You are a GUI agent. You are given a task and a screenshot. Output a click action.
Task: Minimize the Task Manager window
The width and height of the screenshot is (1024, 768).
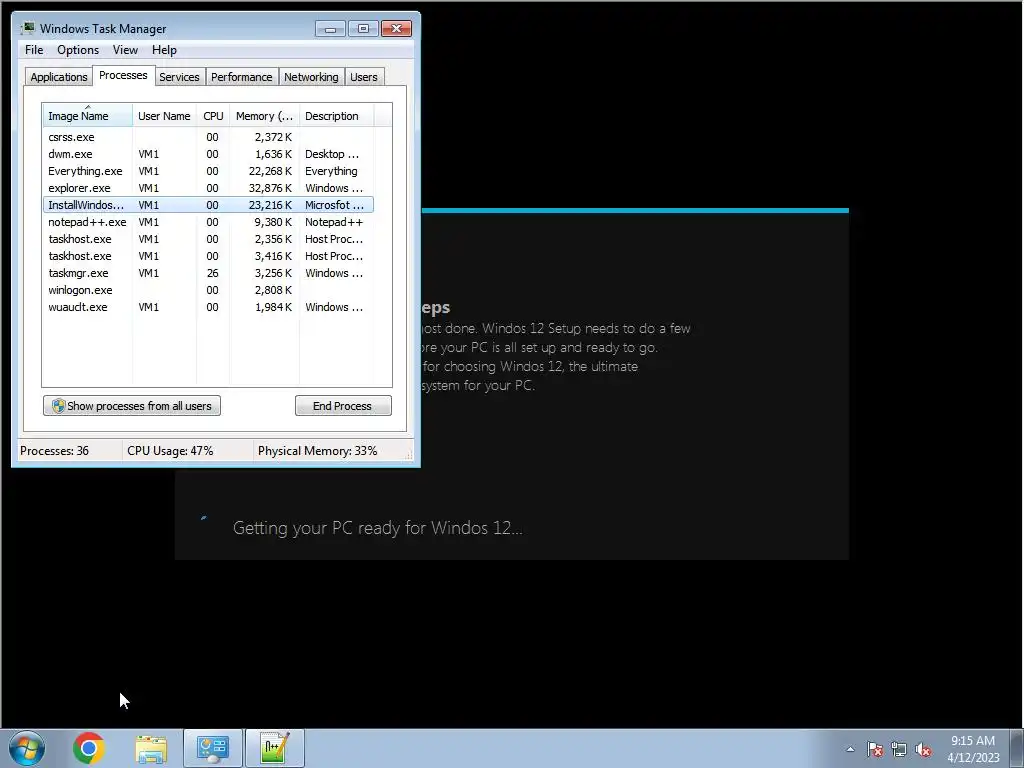pos(330,29)
